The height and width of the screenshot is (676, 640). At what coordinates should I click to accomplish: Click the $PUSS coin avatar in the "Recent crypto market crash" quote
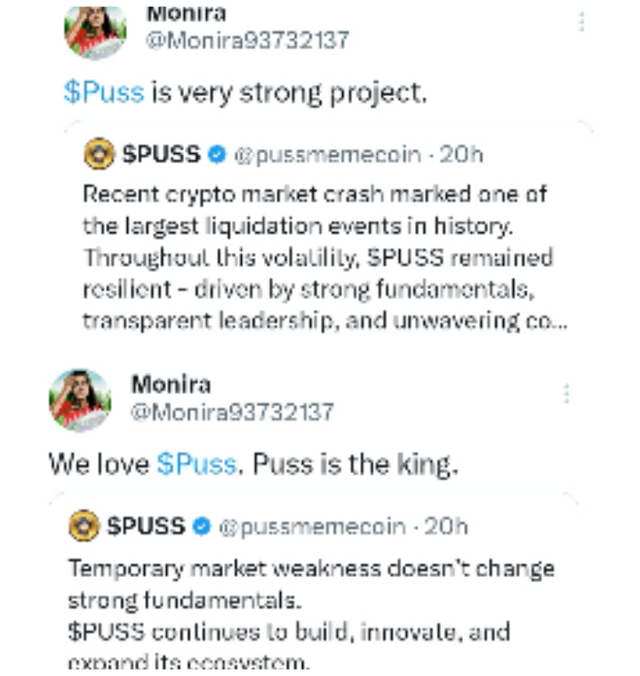99,155
